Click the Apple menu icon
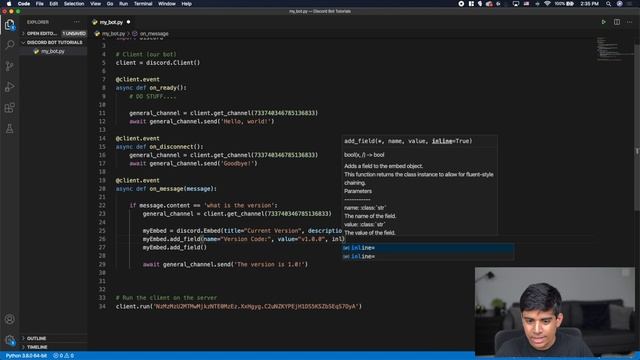This screenshot has width=640, height=360. point(9,4)
